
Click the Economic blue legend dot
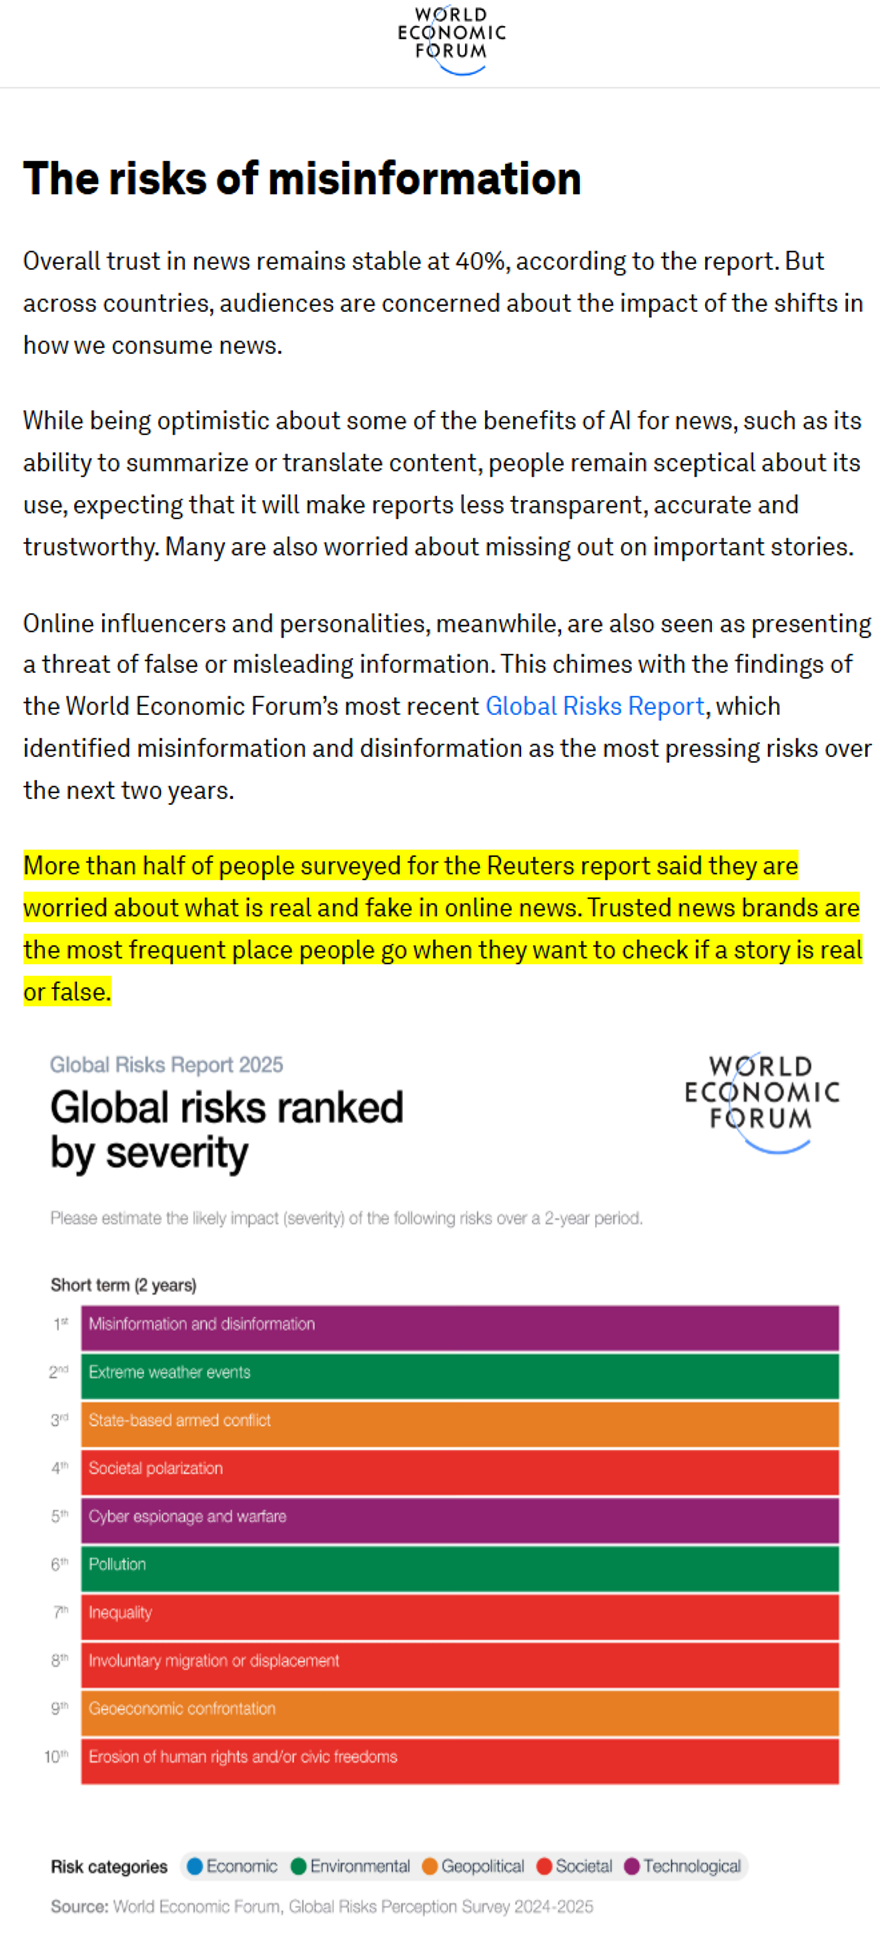click(195, 1866)
